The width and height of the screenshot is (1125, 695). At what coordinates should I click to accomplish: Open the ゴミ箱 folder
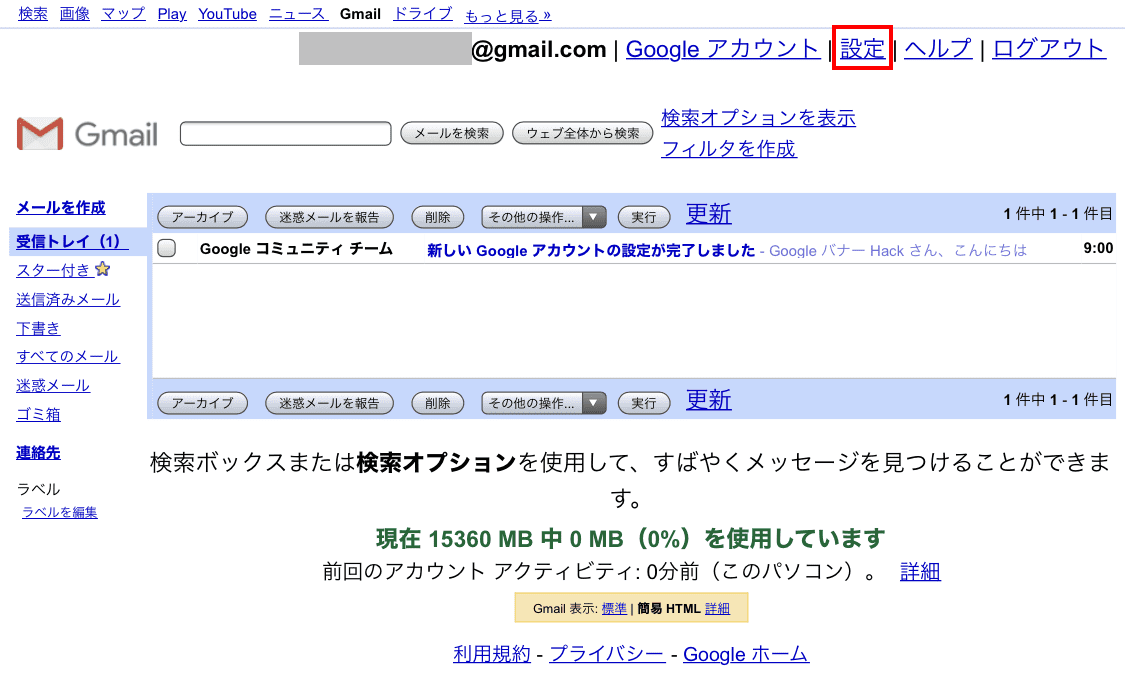click(x=39, y=414)
